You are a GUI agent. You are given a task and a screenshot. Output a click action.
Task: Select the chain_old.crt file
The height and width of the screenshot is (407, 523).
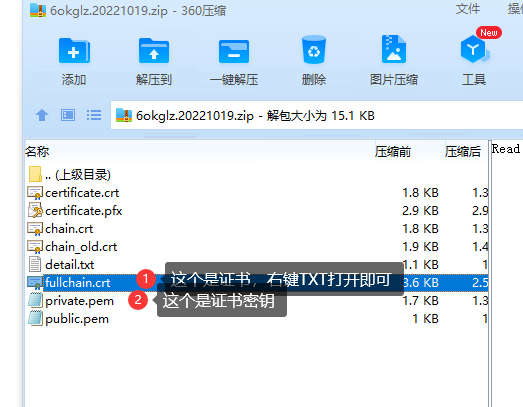[72, 247]
